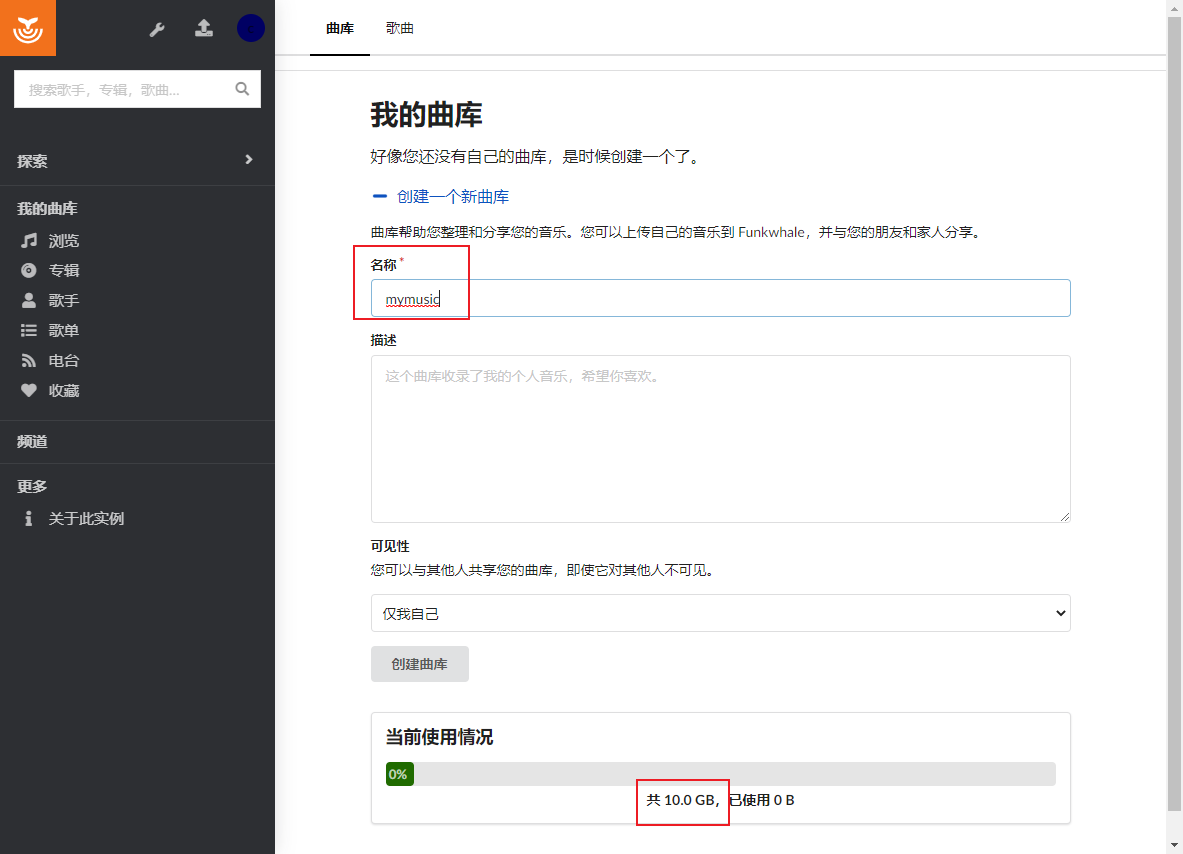Viewport: 1183px width, 854px height.
Task: Open the wrench administration icon
Action: (157, 29)
